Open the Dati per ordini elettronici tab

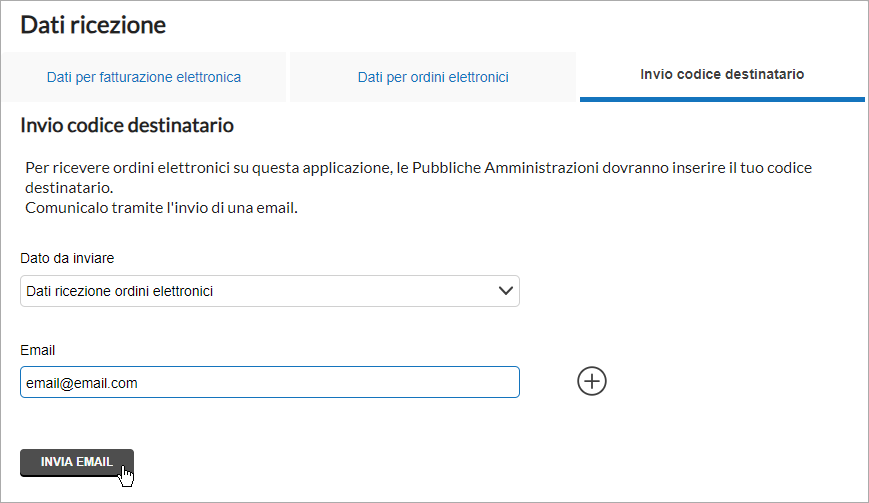tap(433, 77)
